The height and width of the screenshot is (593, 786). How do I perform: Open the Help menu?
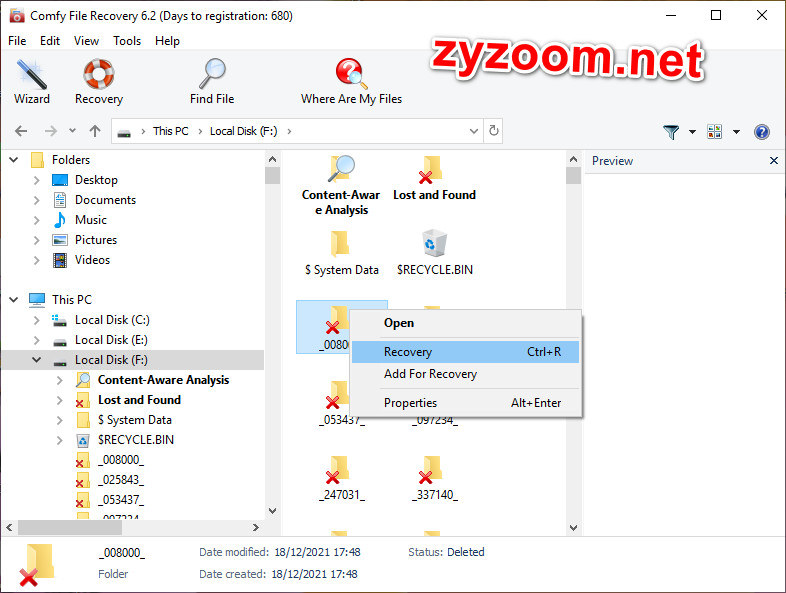coord(167,41)
